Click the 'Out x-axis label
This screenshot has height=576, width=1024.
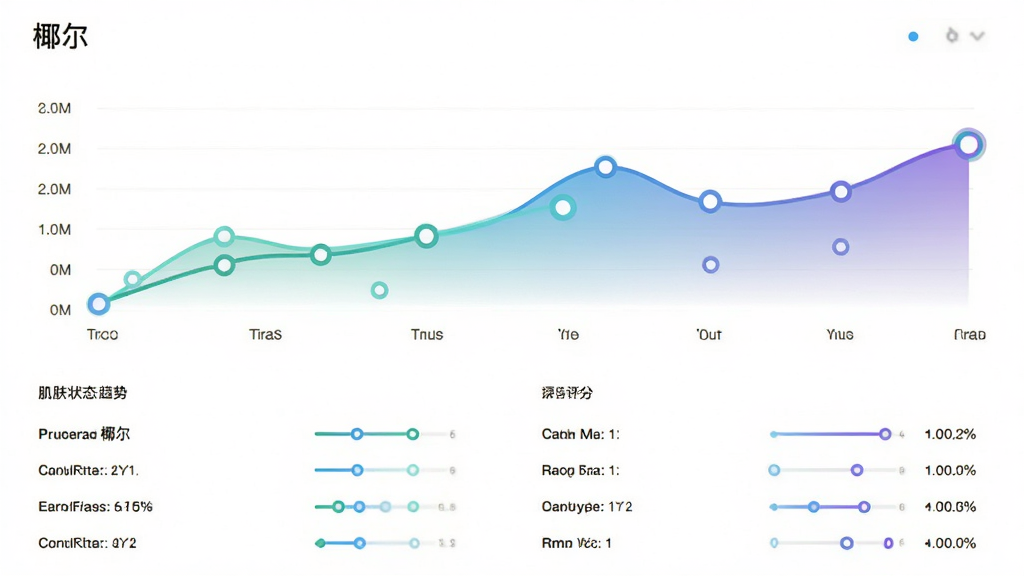point(709,334)
